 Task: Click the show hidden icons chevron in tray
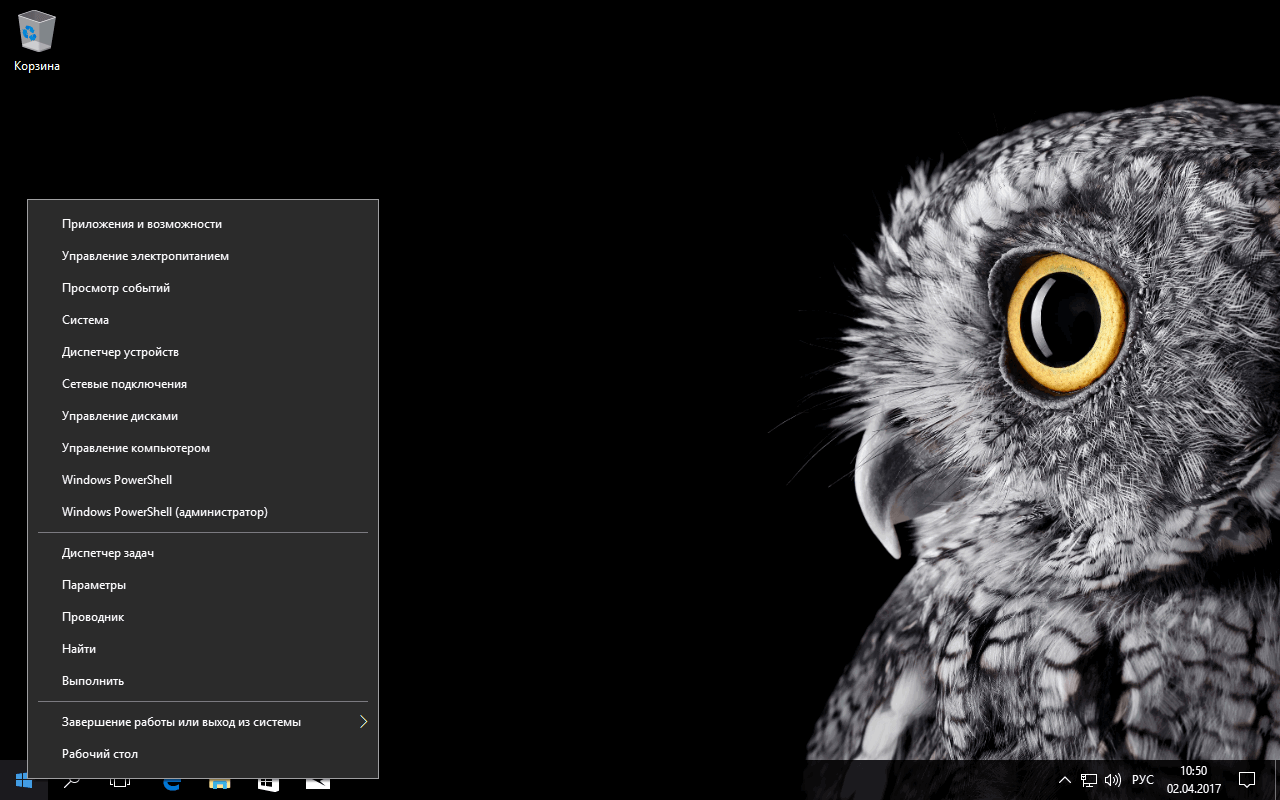pyautogui.click(x=1064, y=780)
